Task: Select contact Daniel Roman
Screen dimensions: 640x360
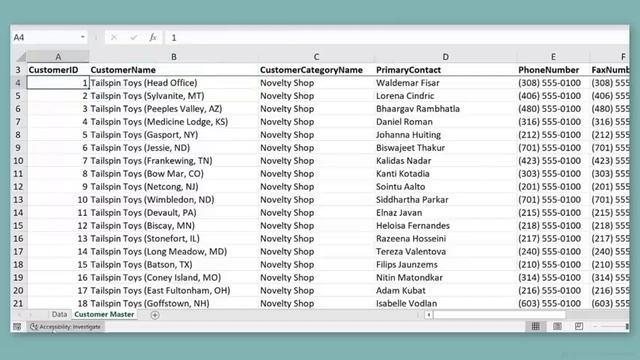Action: 445,122
